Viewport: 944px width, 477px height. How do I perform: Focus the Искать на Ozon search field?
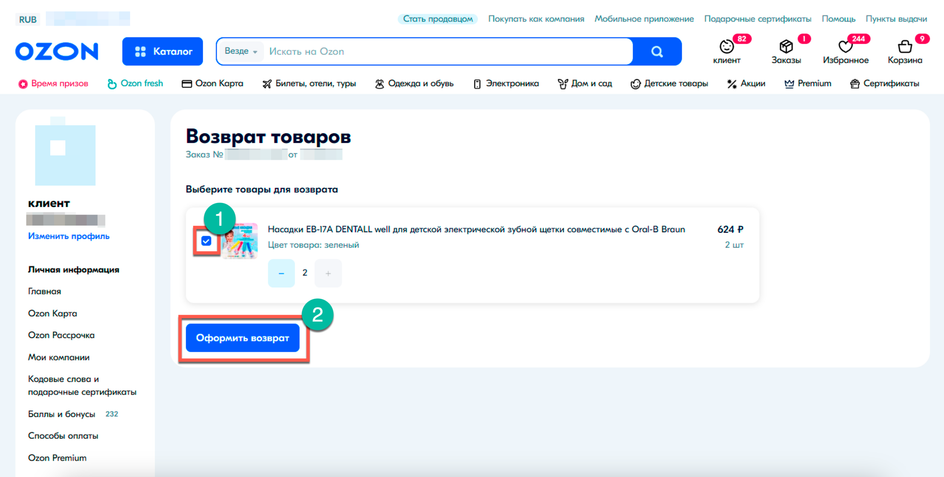449,51
